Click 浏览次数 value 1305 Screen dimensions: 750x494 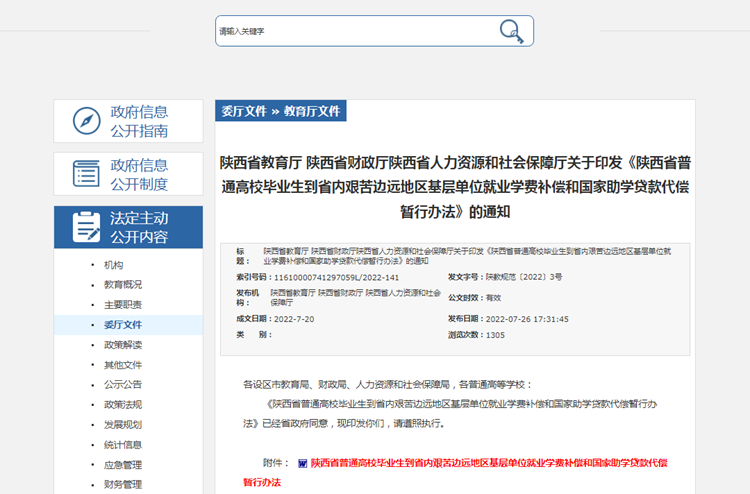pyautogui.click(x=495, y=335)
